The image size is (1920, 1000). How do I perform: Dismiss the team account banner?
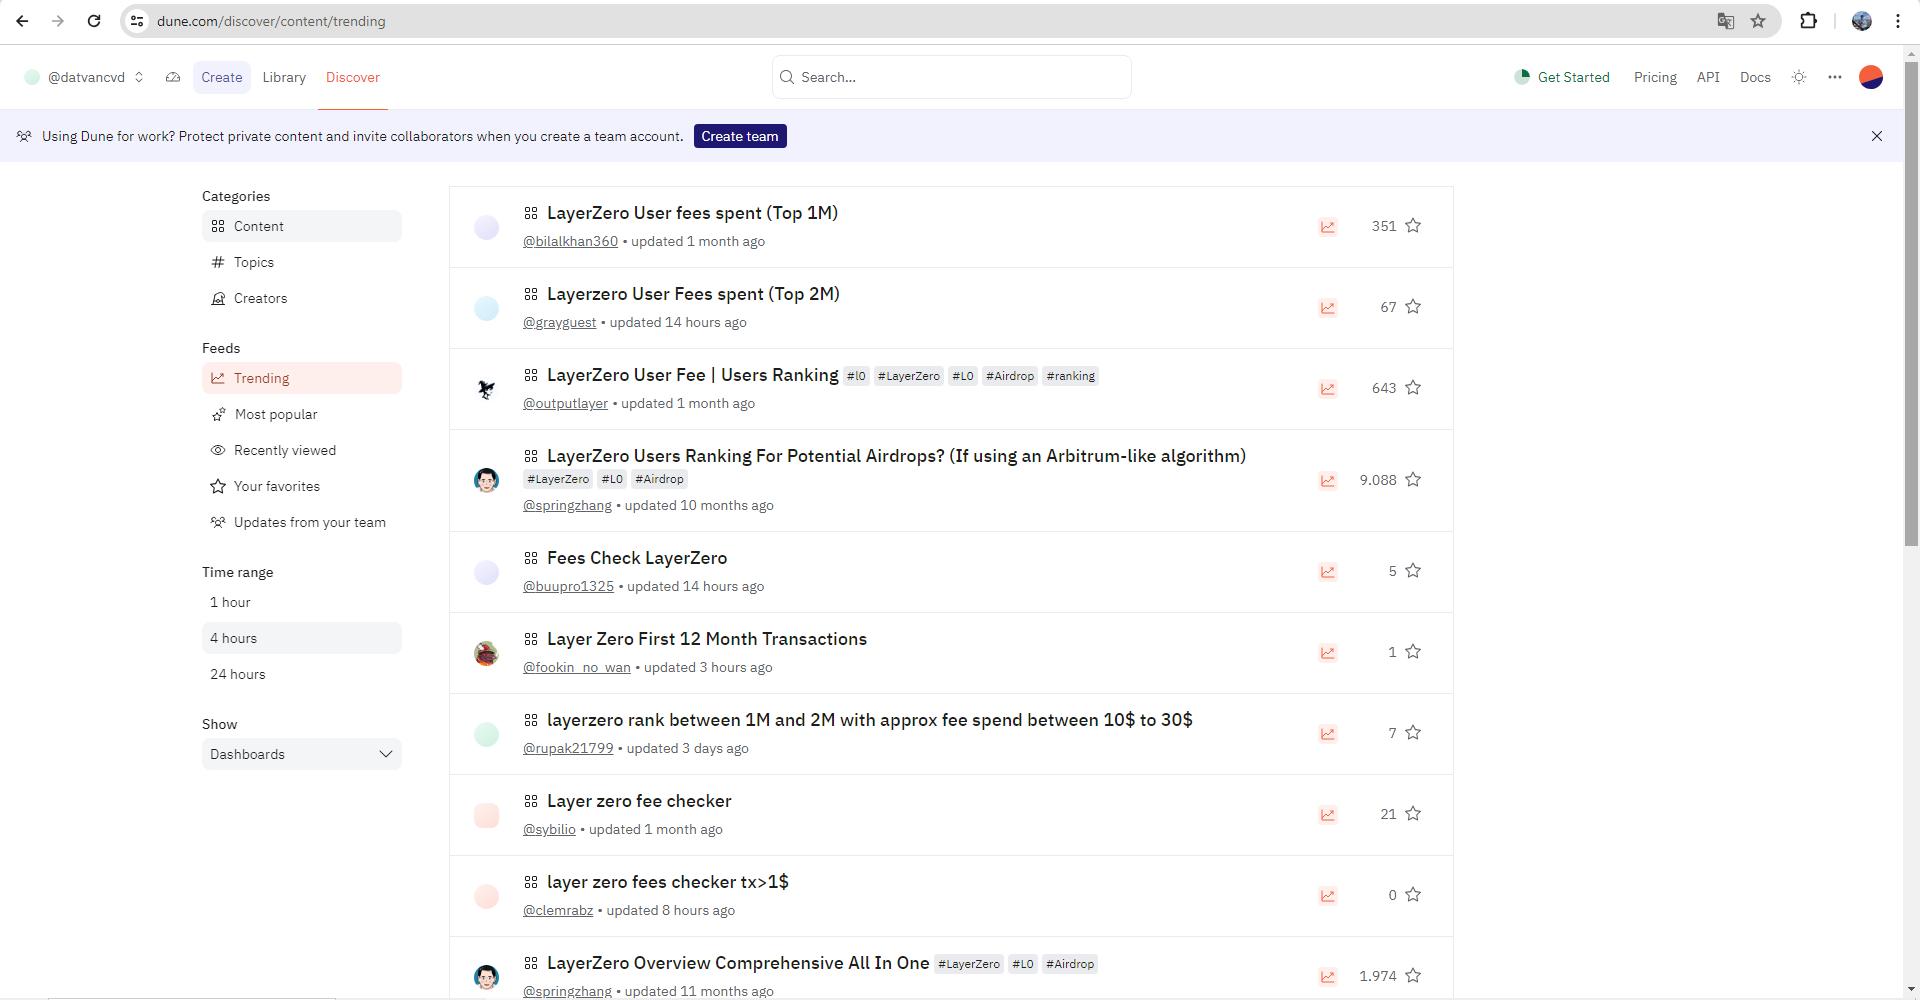tap(1877, 136)
